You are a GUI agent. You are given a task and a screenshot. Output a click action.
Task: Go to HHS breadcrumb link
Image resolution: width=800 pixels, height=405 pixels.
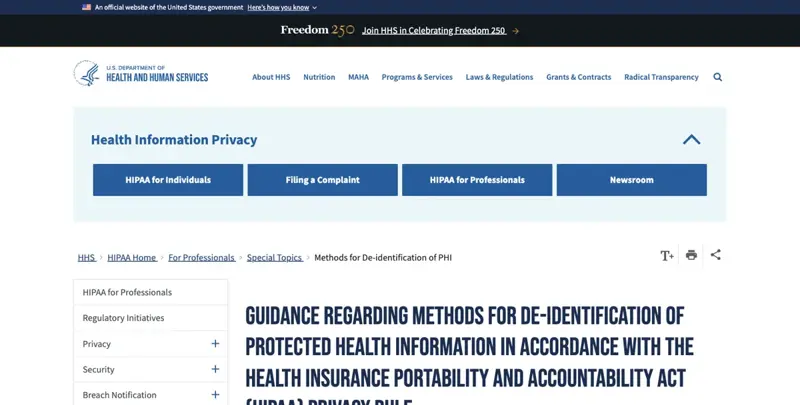tap(86, 258)
